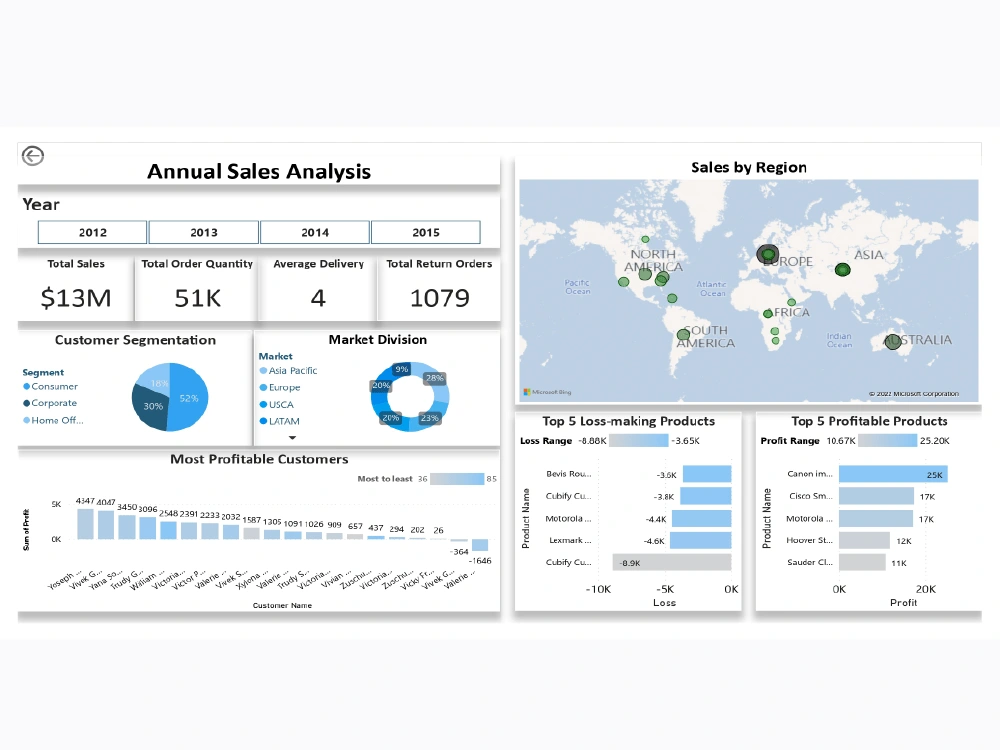Select the 52% slice of Customer Segmentation pie
The image size is (1000, 750).
pos(190,398)
